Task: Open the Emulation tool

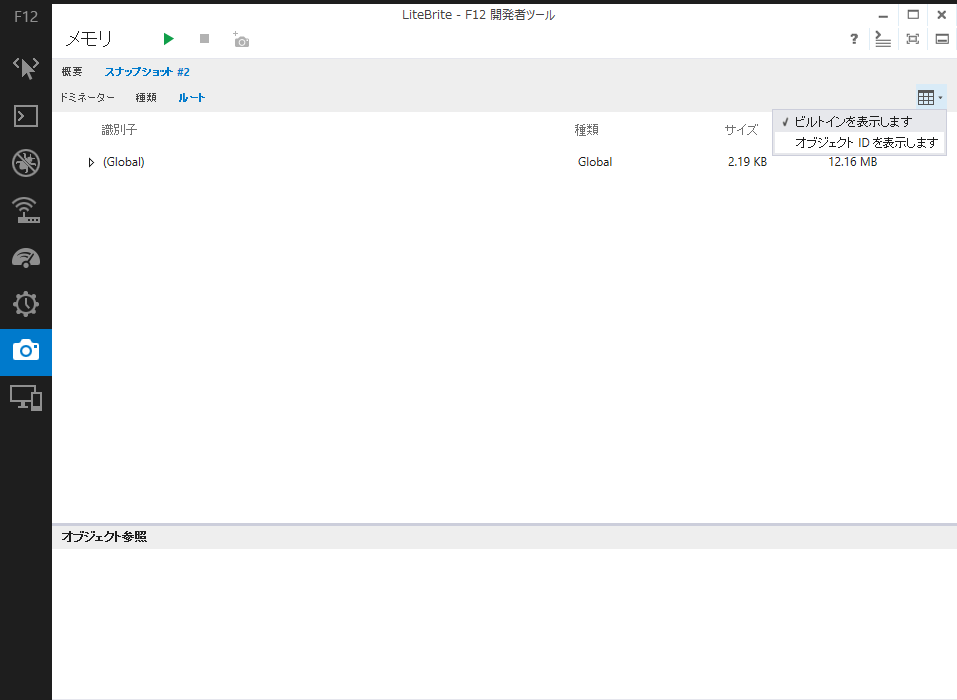Action: pyautogui.click(x=25, y=398)
